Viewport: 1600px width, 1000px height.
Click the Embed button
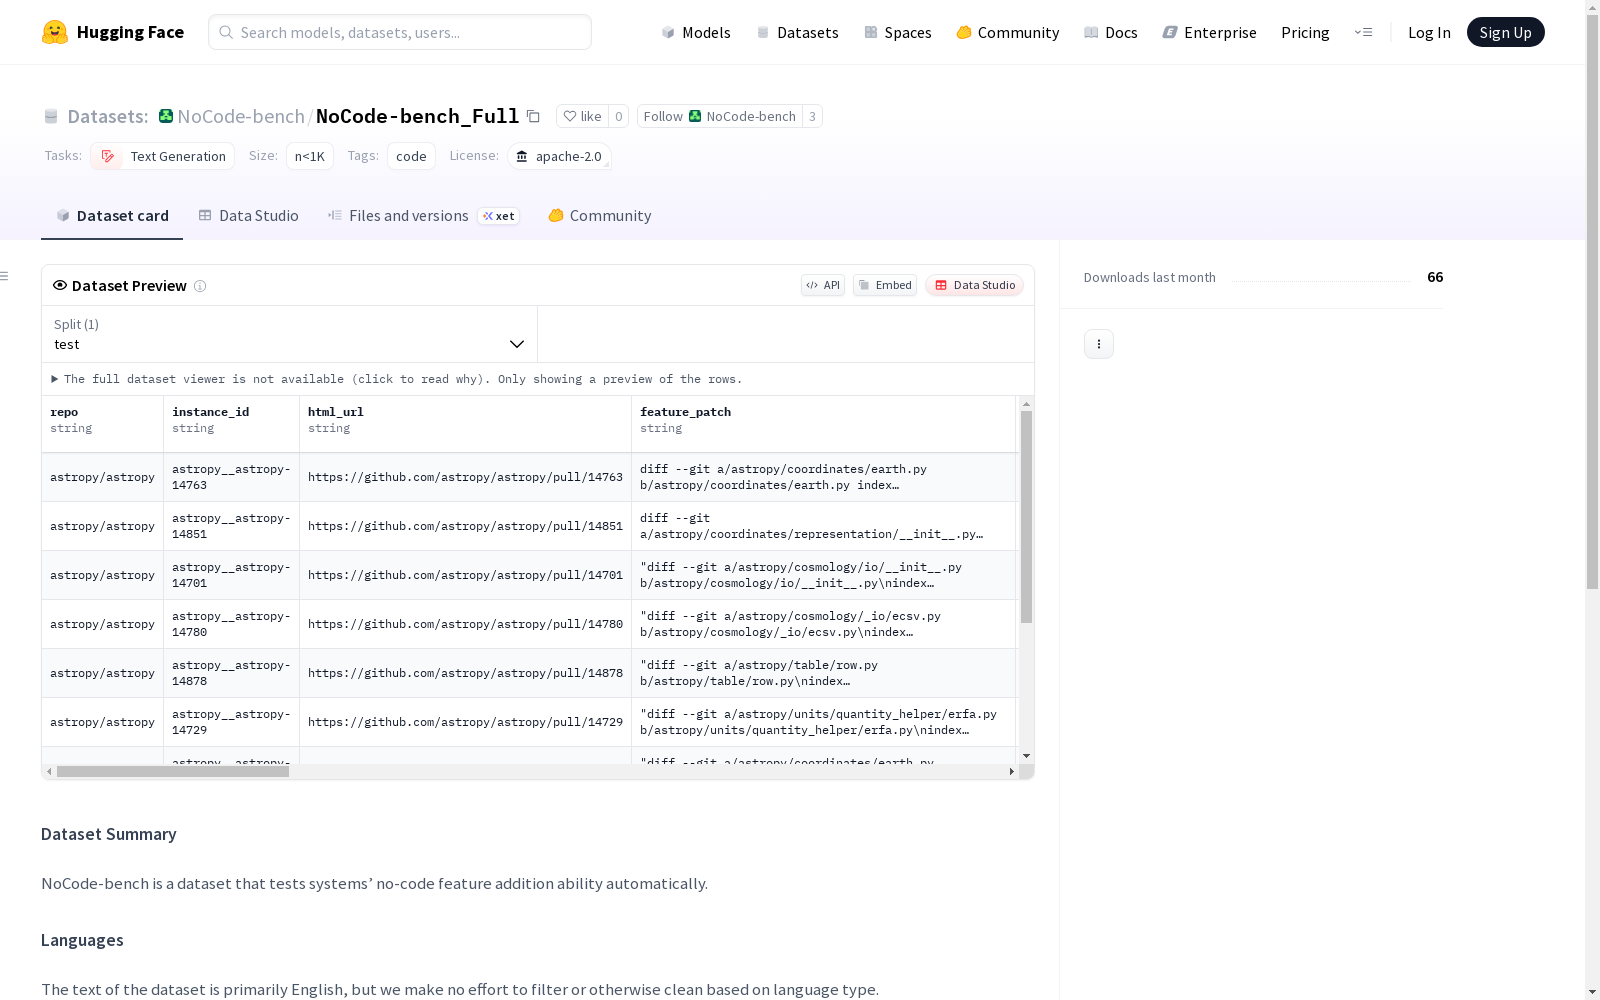tap(885, 285)
